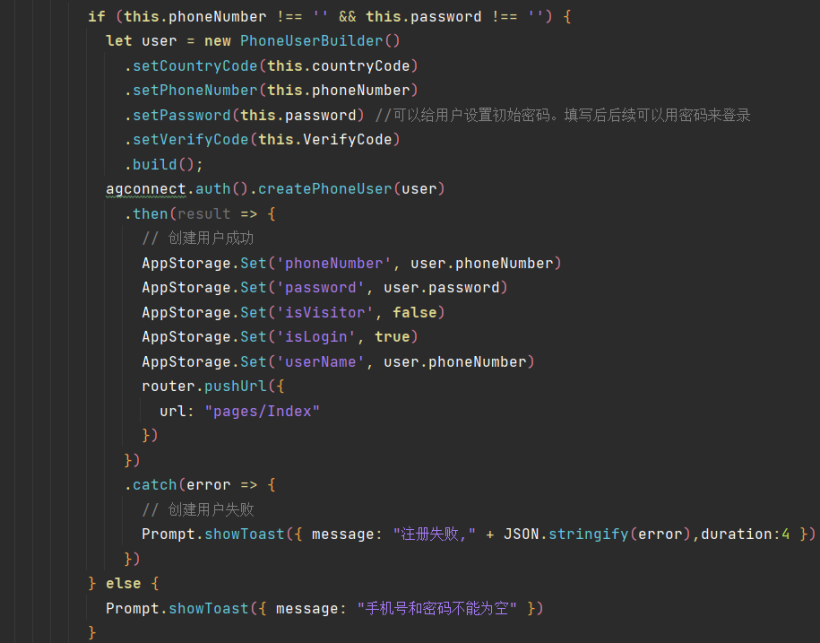Click the else keyword
Viewport: 820px width, 643px height.
click(123, 583)
